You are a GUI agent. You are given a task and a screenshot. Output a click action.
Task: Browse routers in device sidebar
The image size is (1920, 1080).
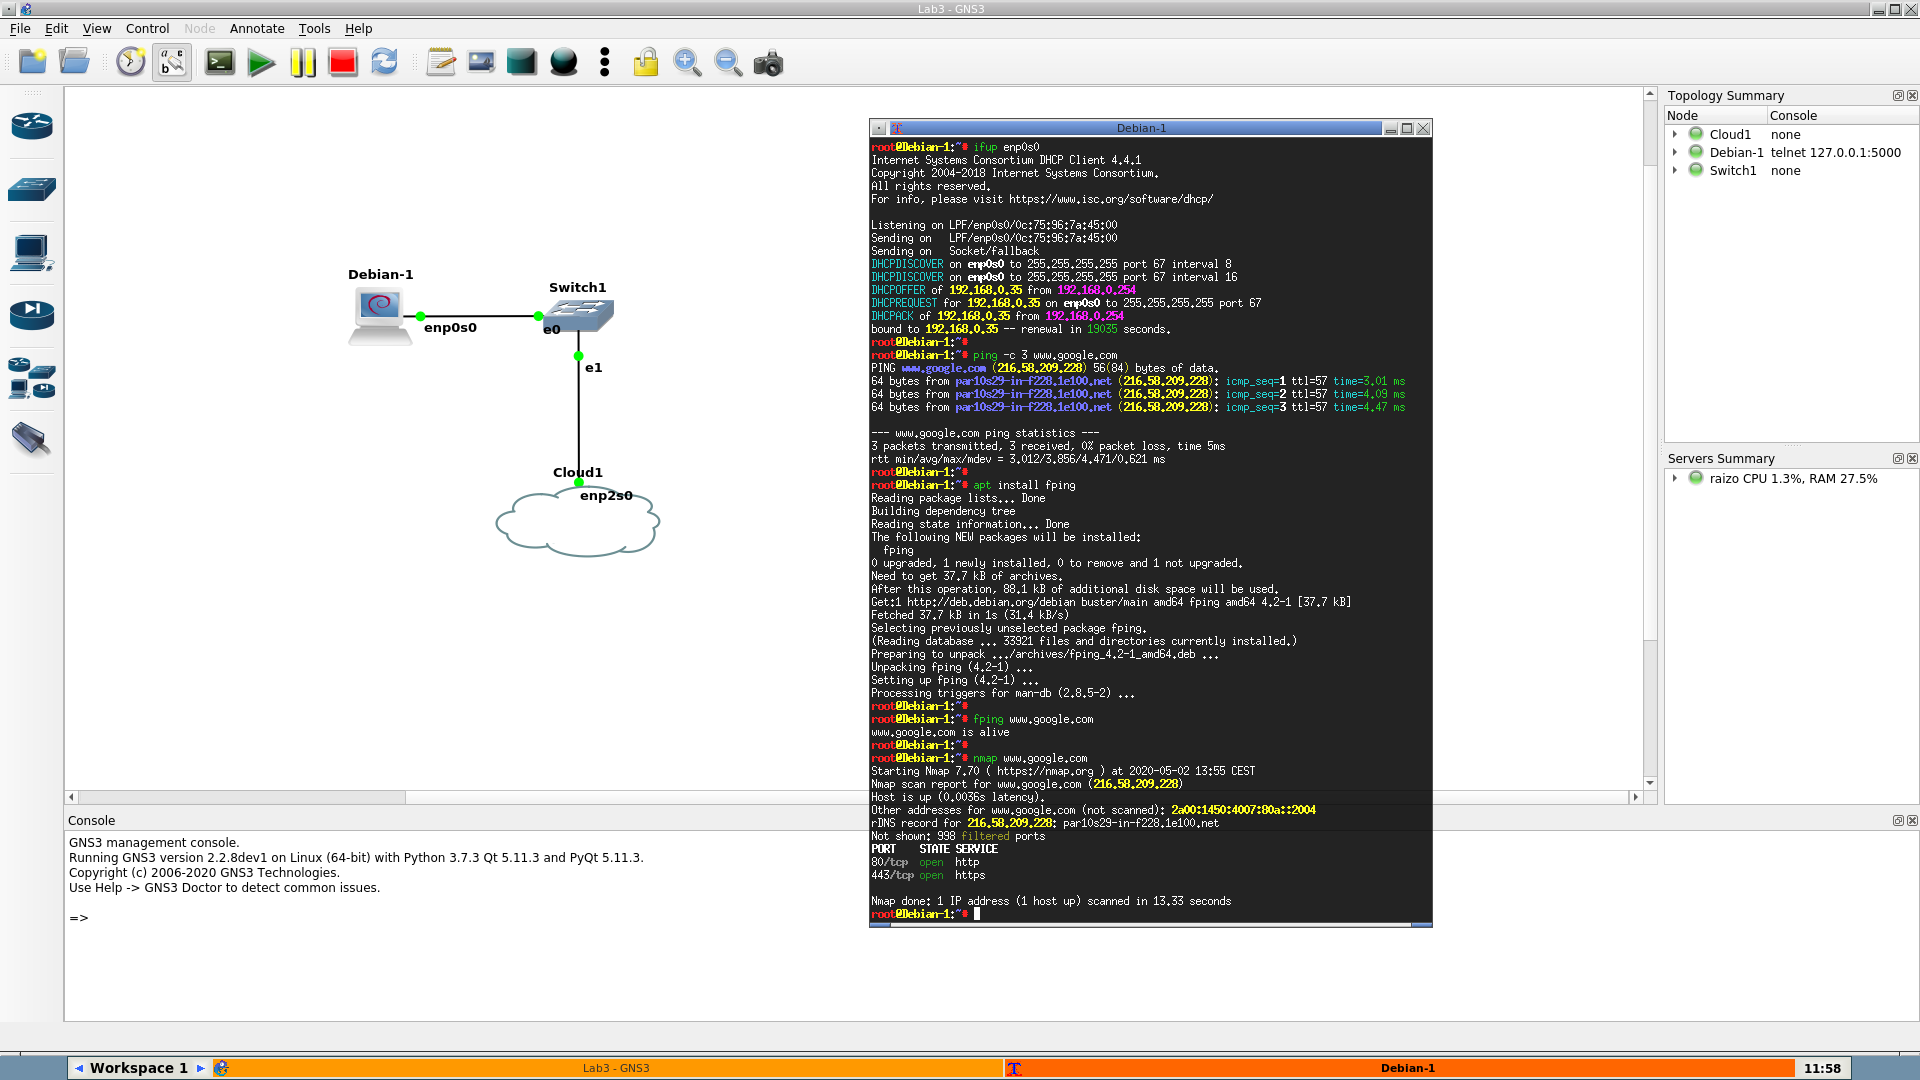(32, 126)
